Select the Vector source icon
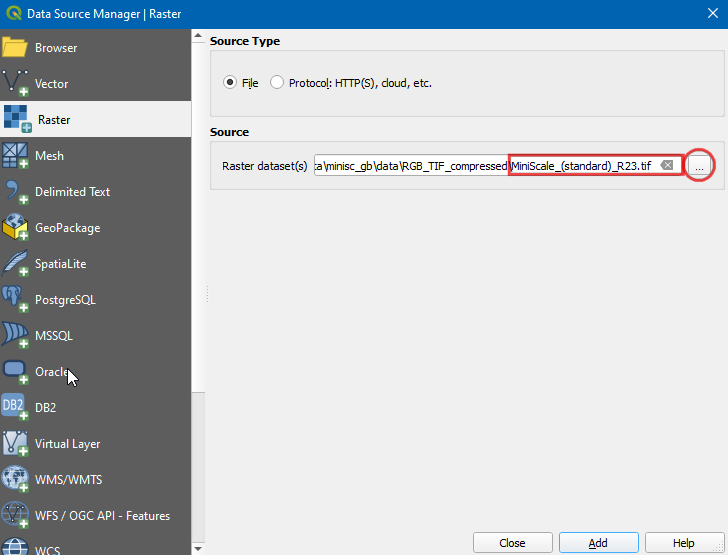 point(15,84)
